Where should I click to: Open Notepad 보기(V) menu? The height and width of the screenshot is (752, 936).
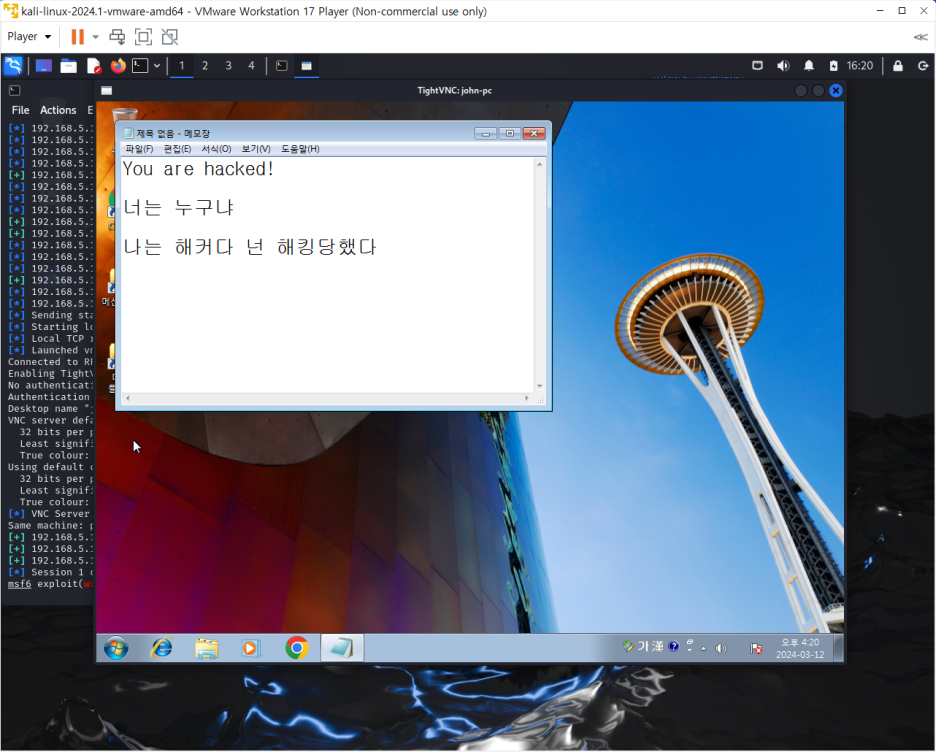coord(255,149)
